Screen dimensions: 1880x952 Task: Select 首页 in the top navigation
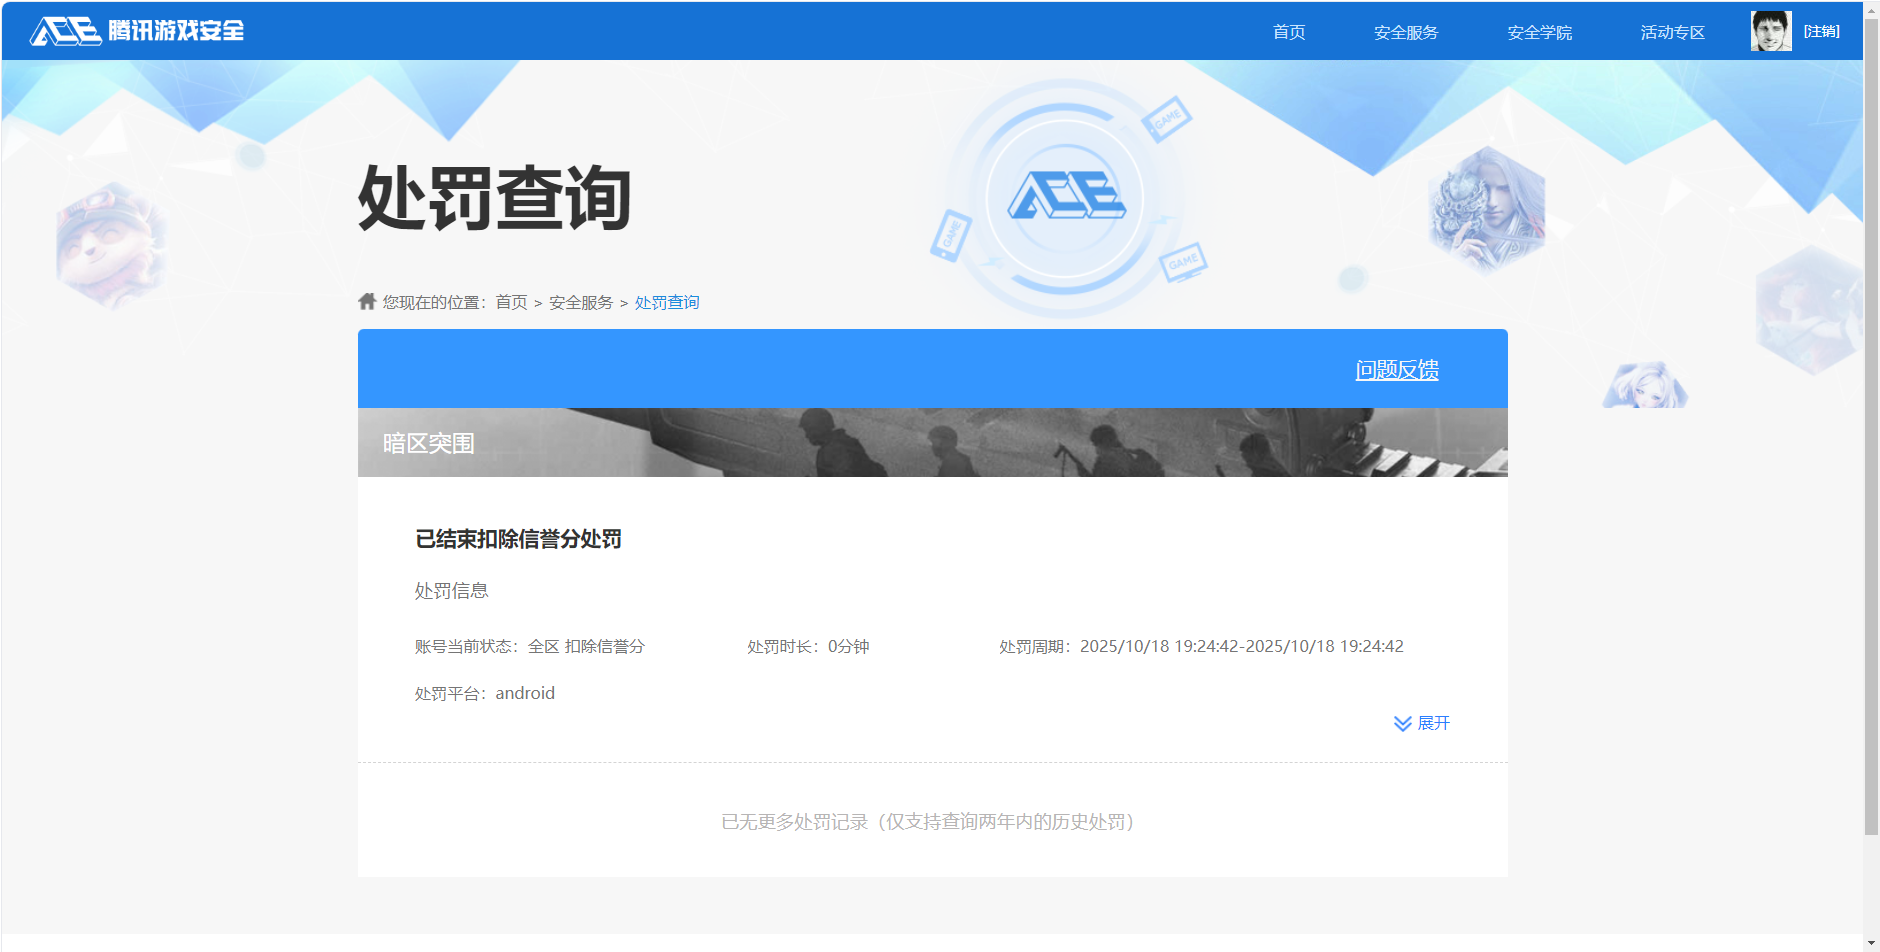click(1288, 31)
